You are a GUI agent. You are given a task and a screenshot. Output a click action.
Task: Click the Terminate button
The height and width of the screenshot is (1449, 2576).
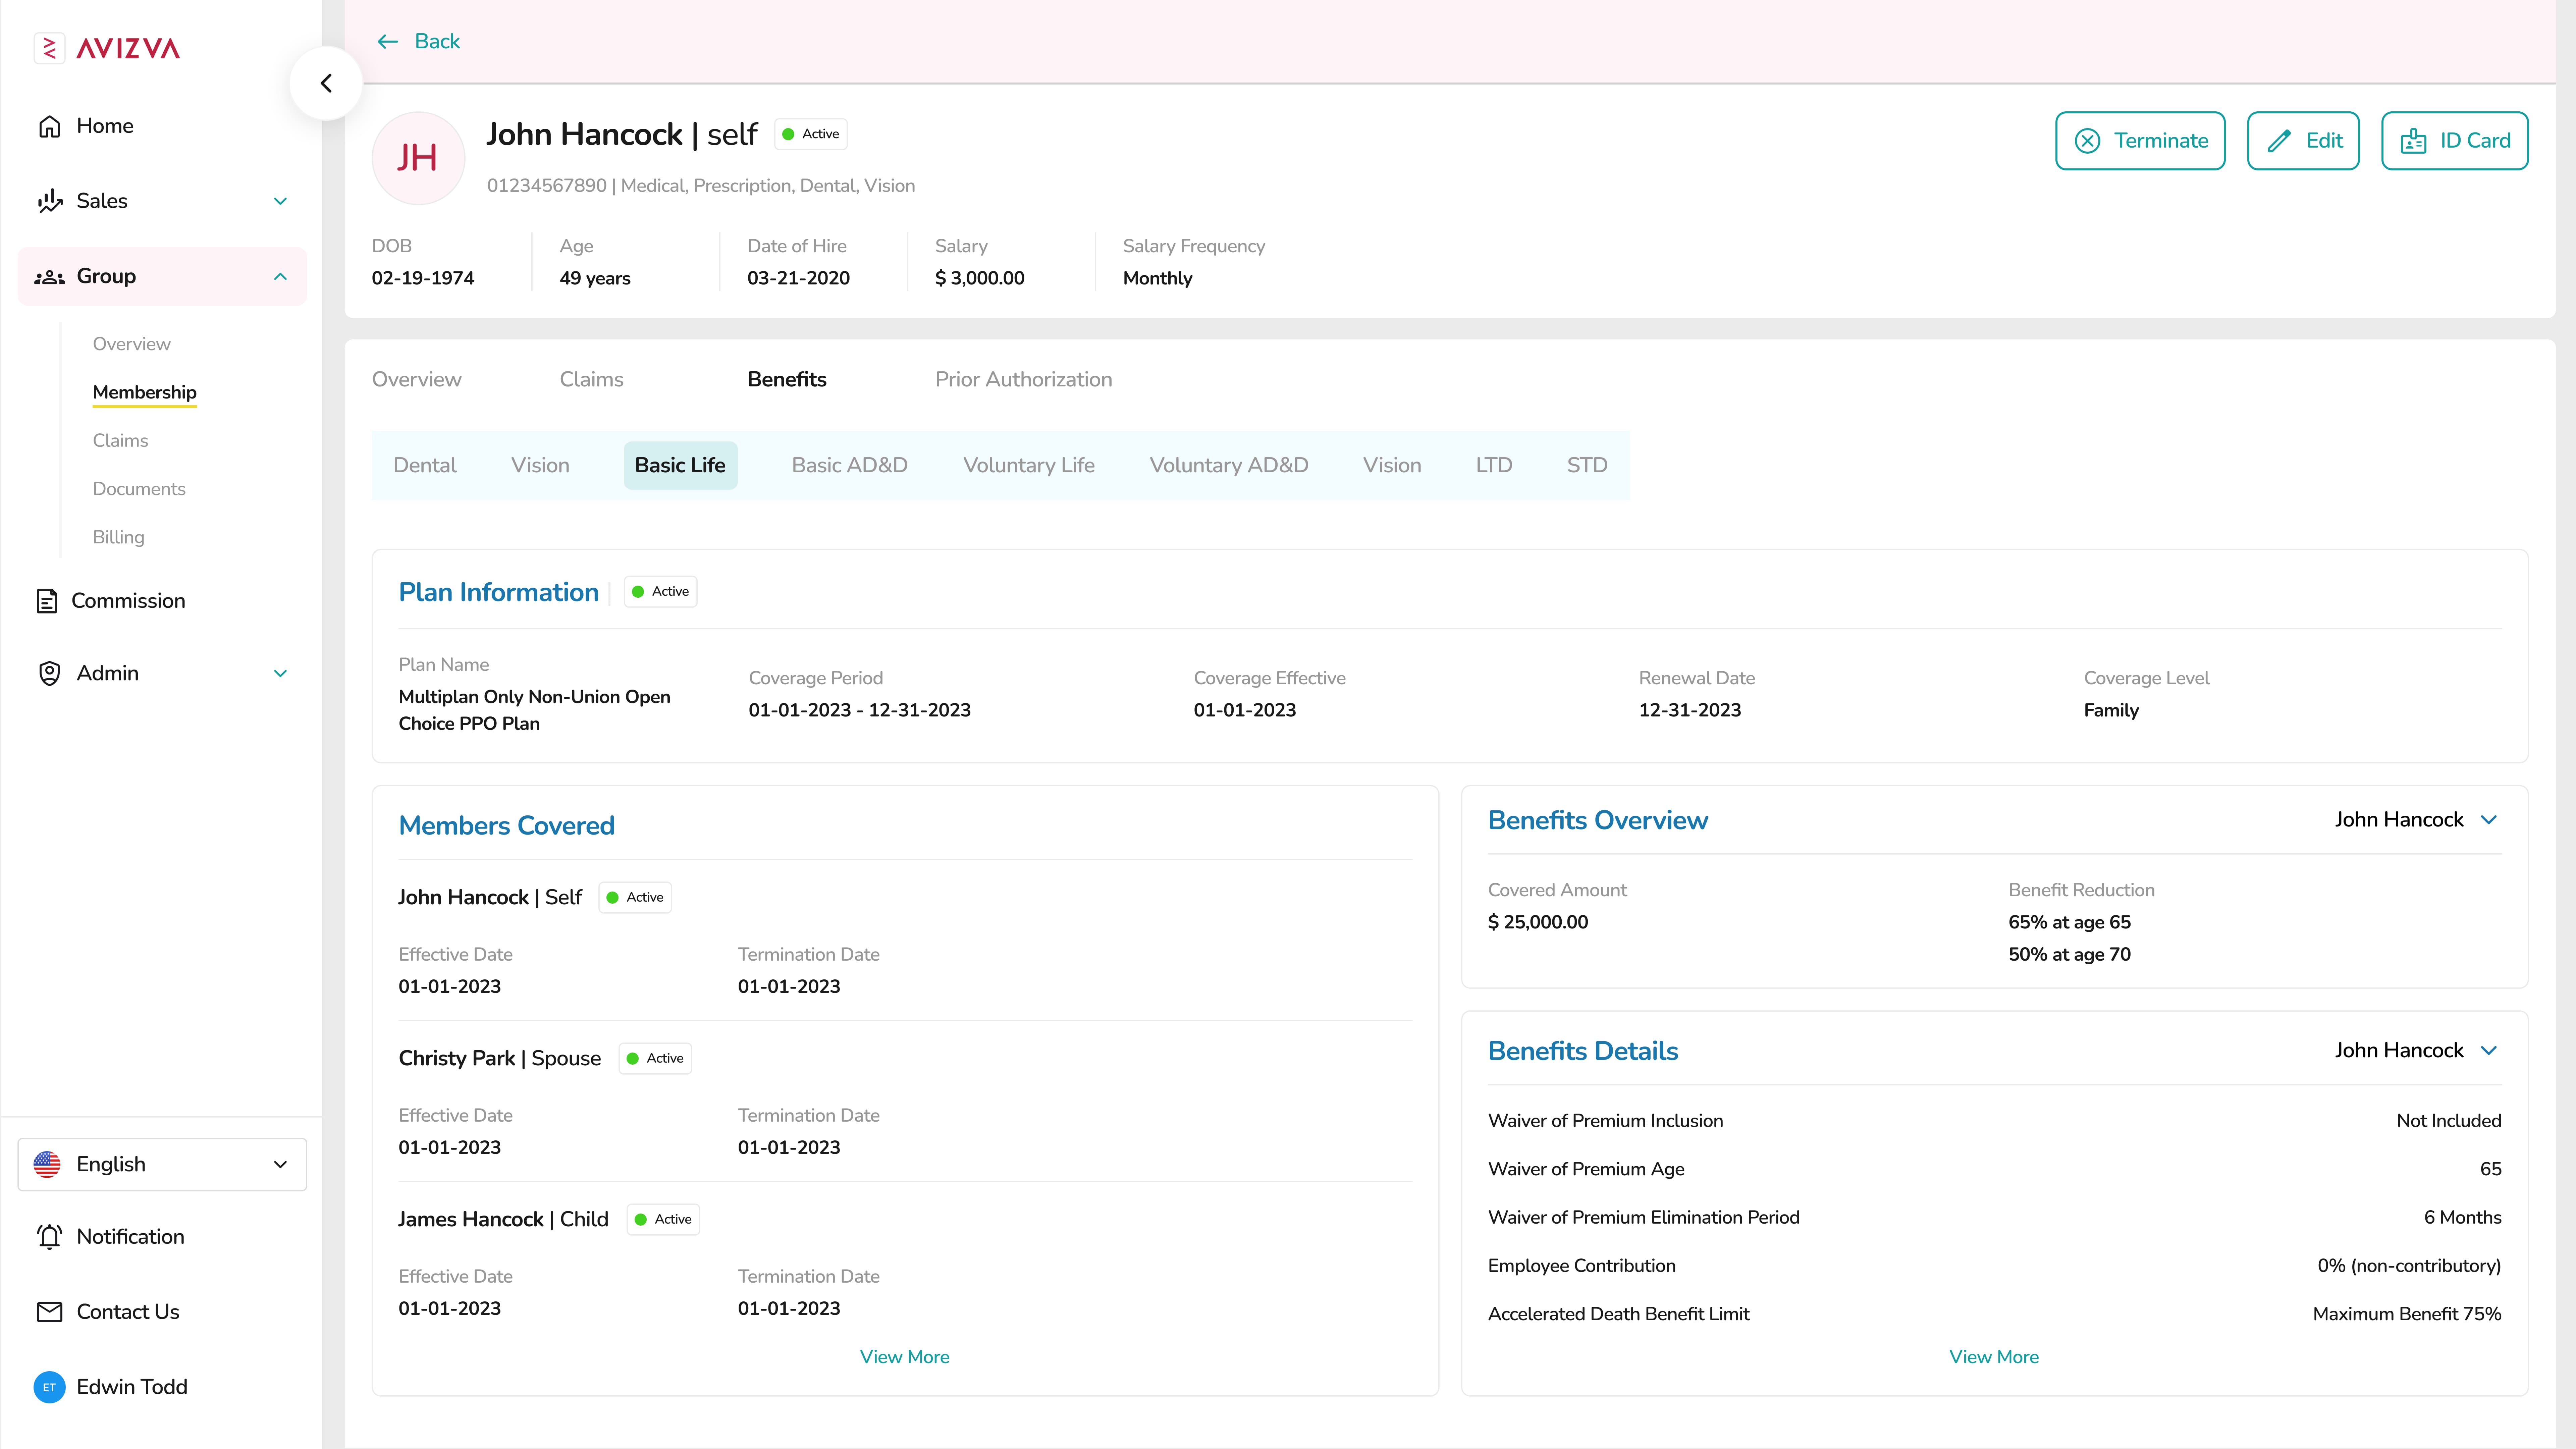[x=2140, y=141]
